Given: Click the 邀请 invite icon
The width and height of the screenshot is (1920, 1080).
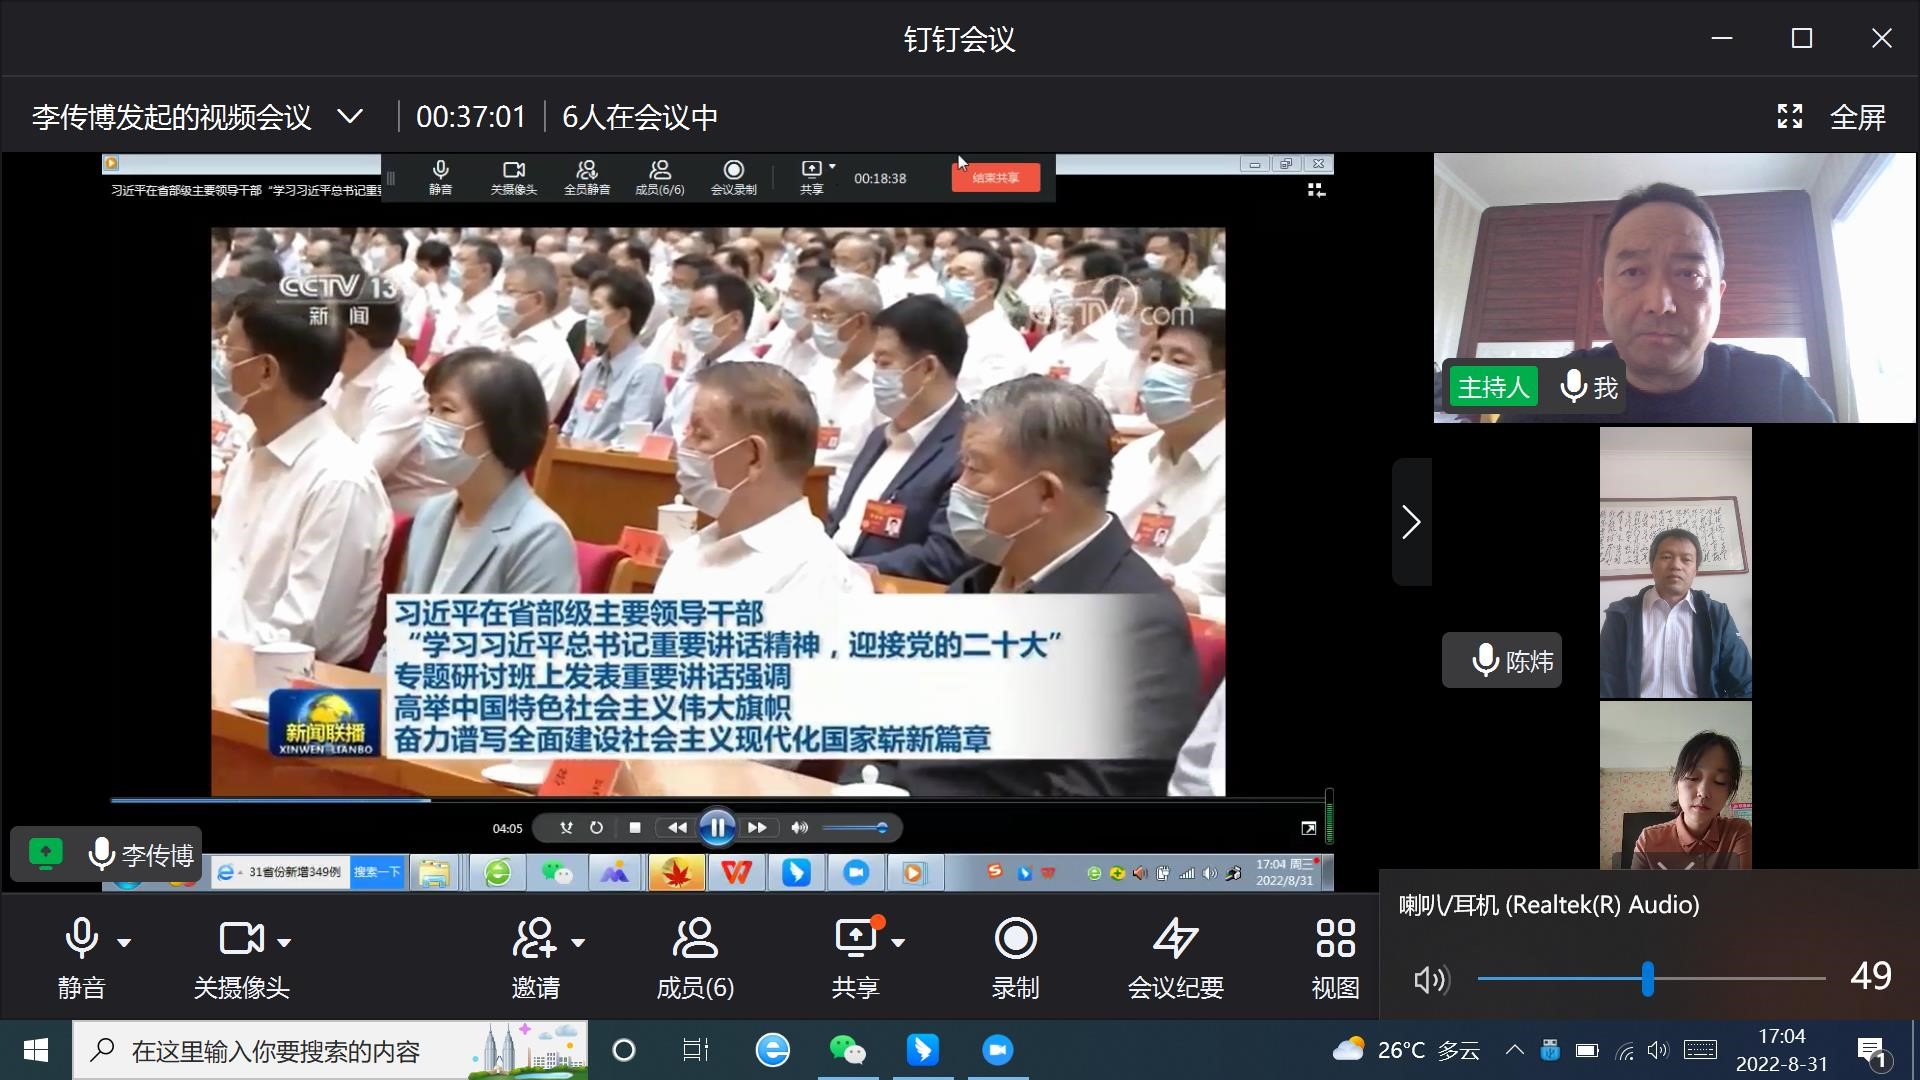Looking at the screenshot, I should 535,940.
